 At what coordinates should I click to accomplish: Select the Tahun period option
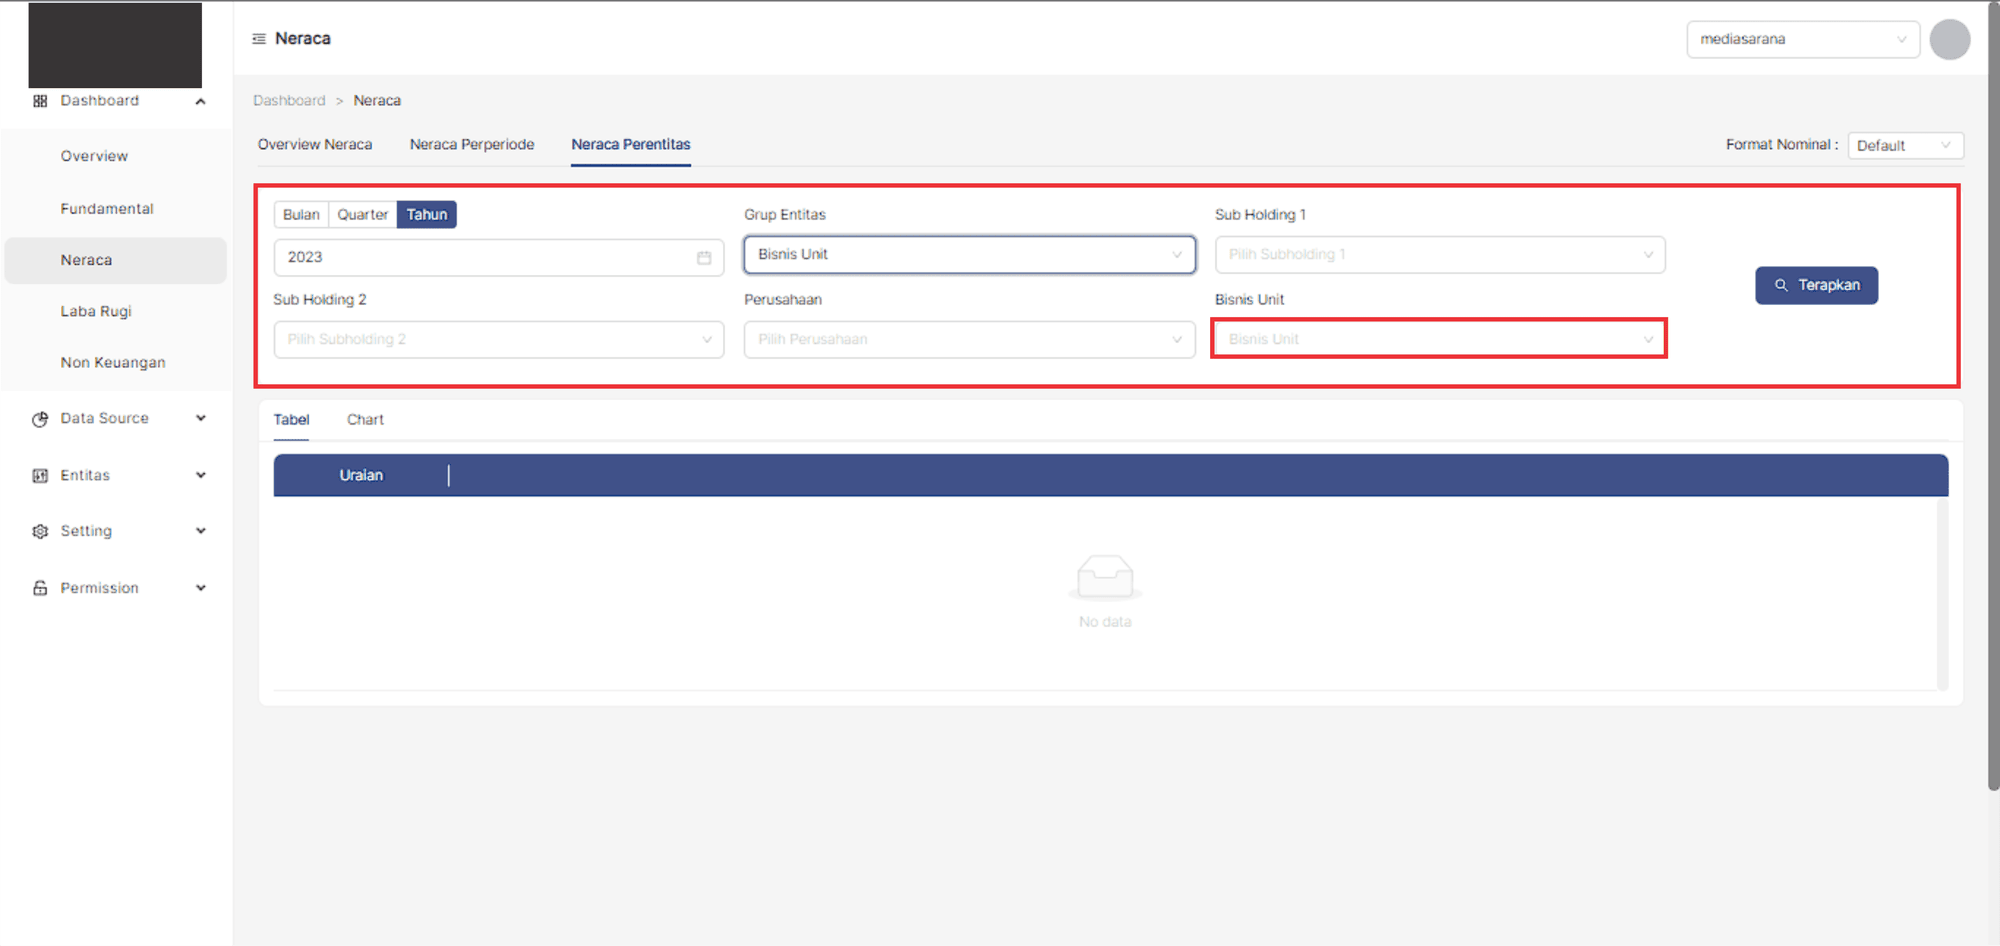click(426, 215)
